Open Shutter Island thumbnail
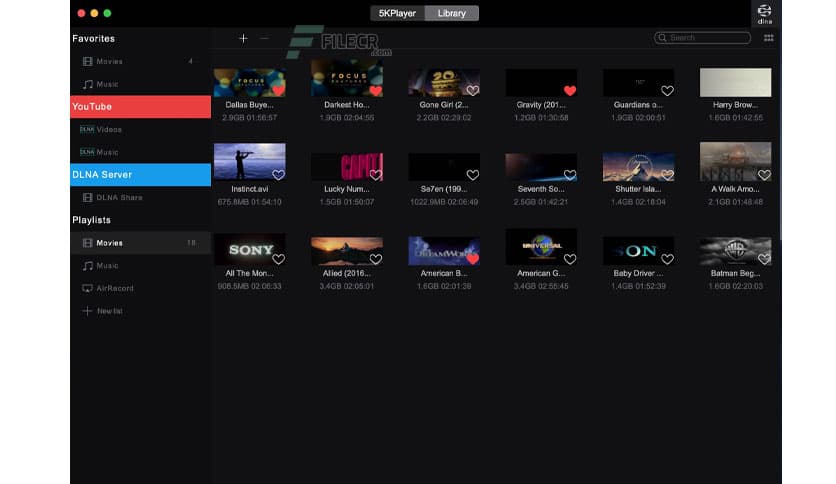This screenshot has width=836, height=484. pos(638,167)
